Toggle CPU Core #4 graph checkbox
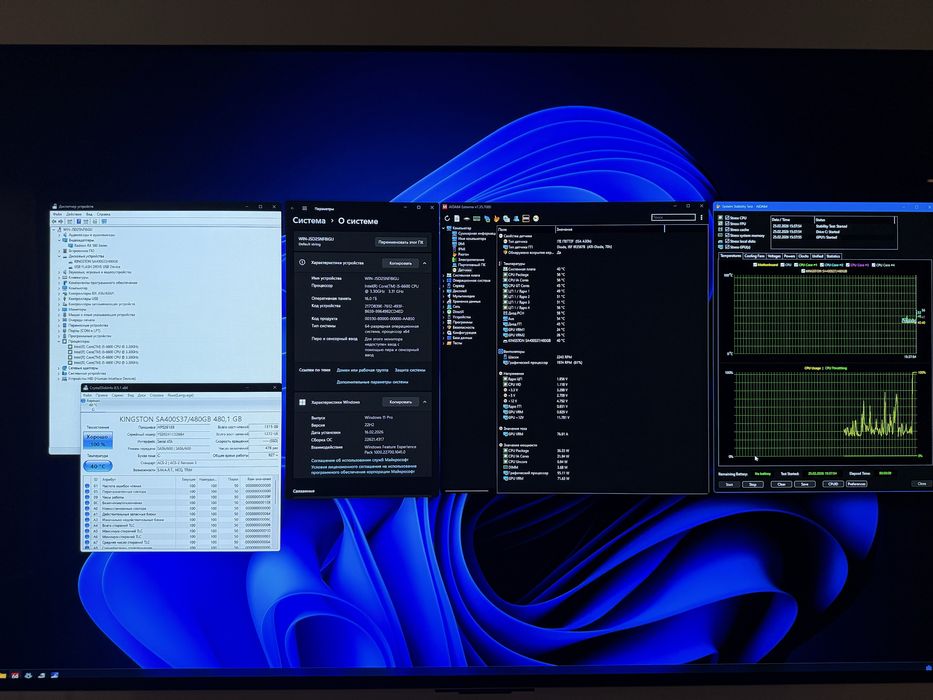Screen dimensions: 933x700 pyautogui.click(x=873, y=265)
